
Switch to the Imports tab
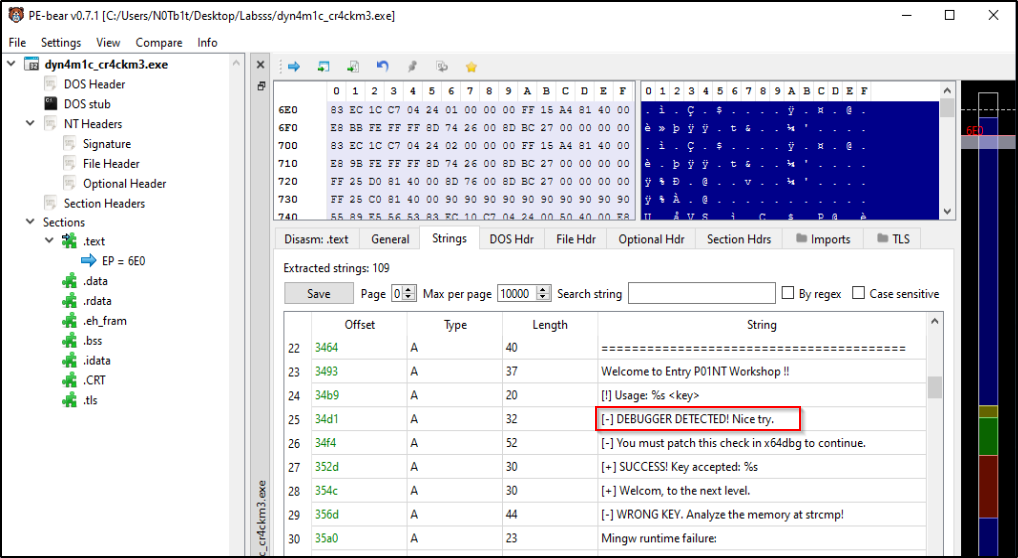[823, 239]
